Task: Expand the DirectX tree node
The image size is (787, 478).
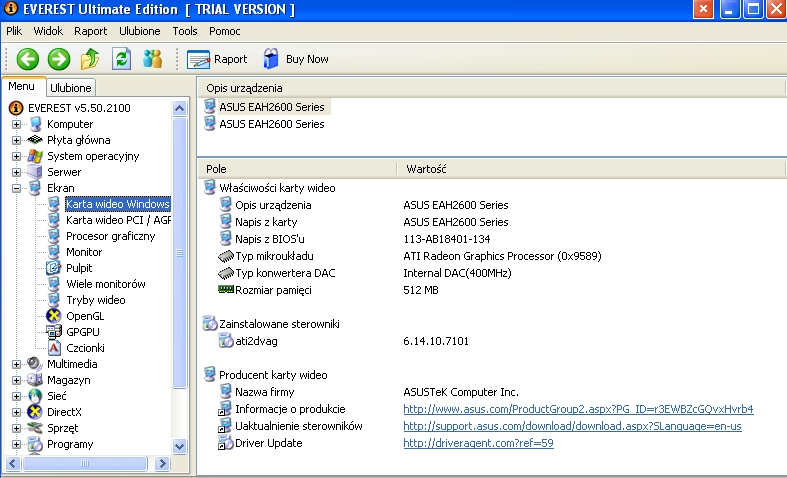Action: [x=17, y=412]
